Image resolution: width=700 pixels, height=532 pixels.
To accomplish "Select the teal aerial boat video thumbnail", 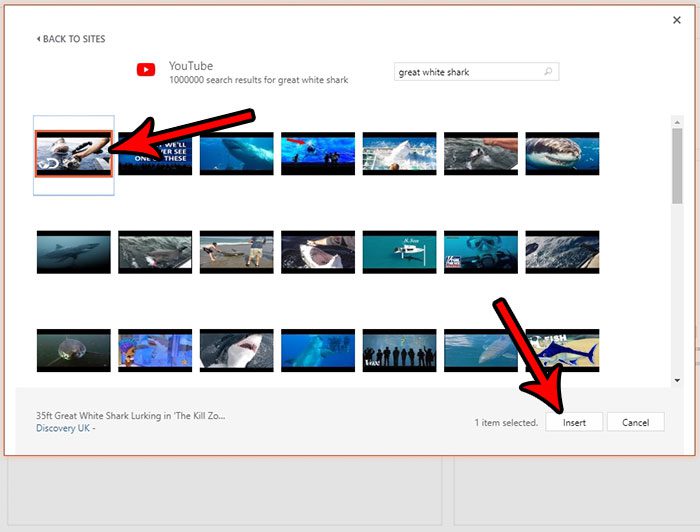I will [x=399, y=251].
